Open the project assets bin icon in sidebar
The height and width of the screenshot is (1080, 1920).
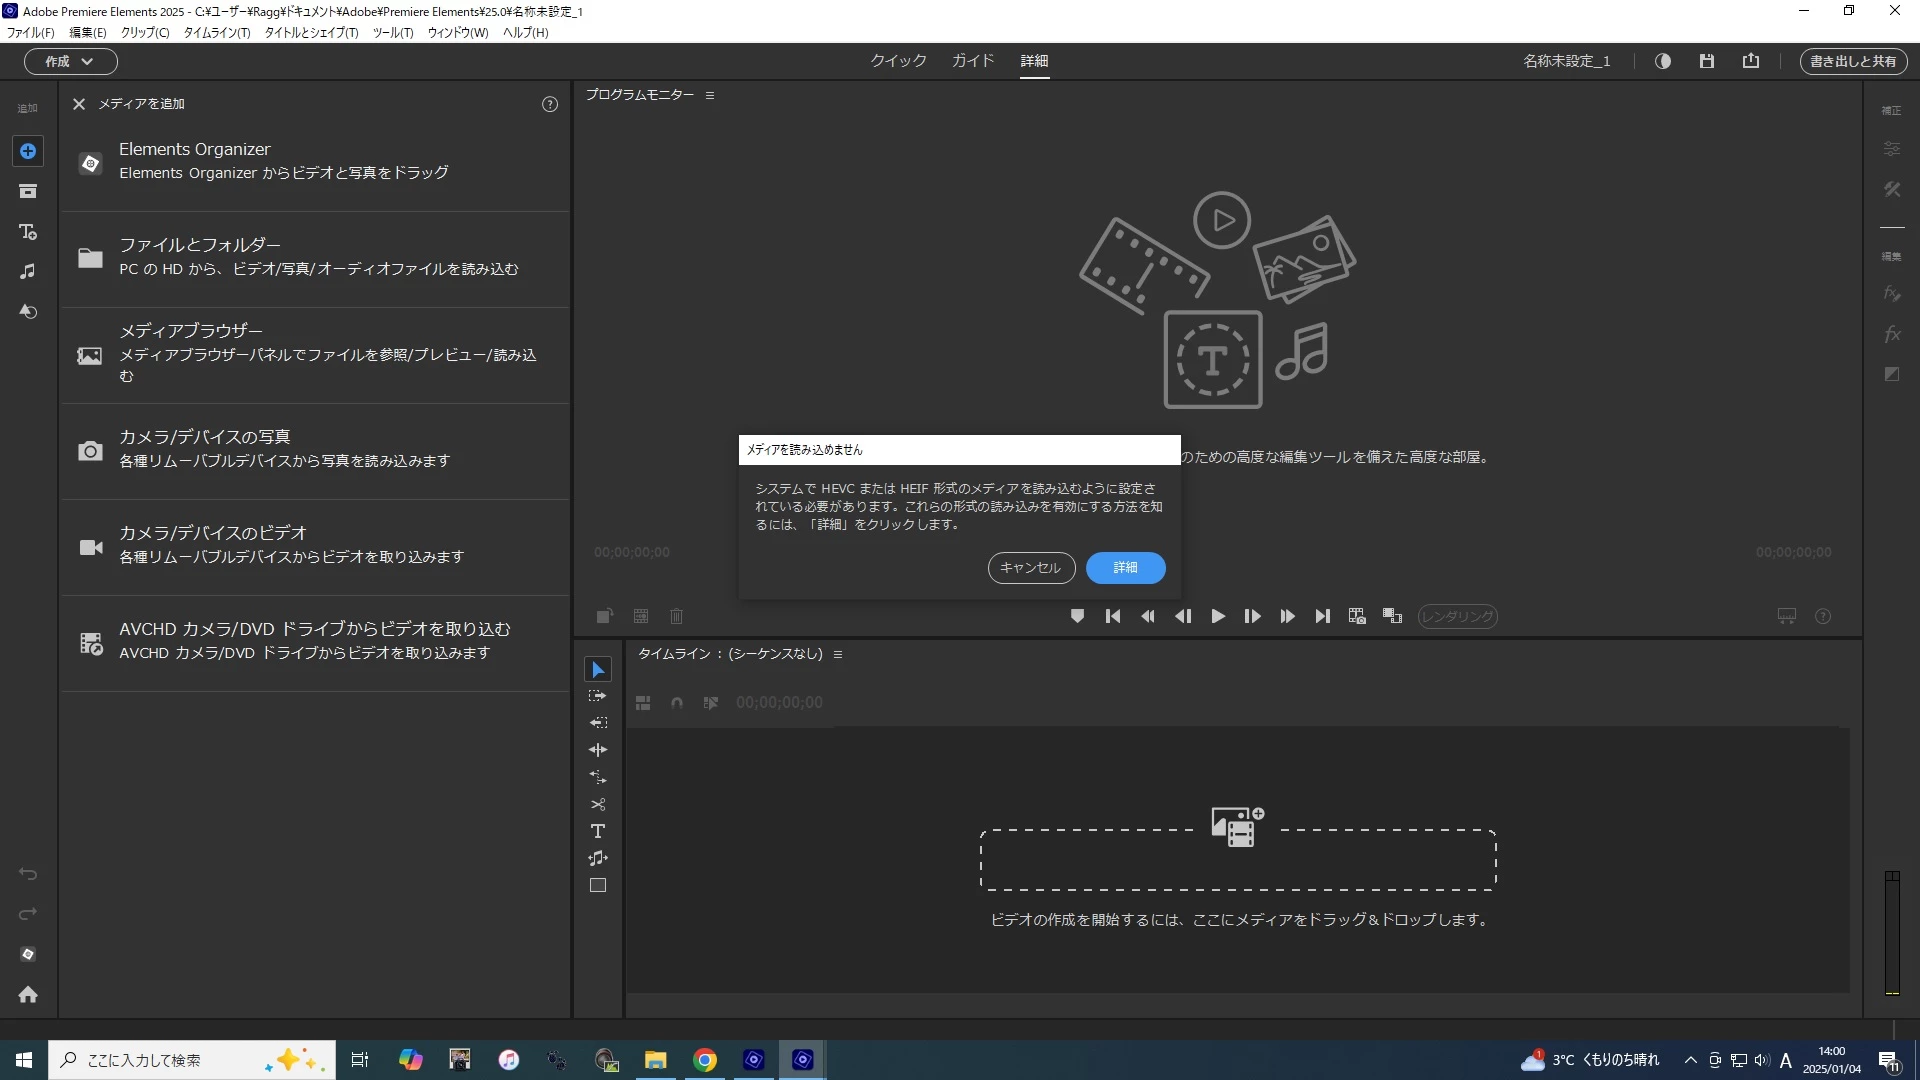(28, 191)
